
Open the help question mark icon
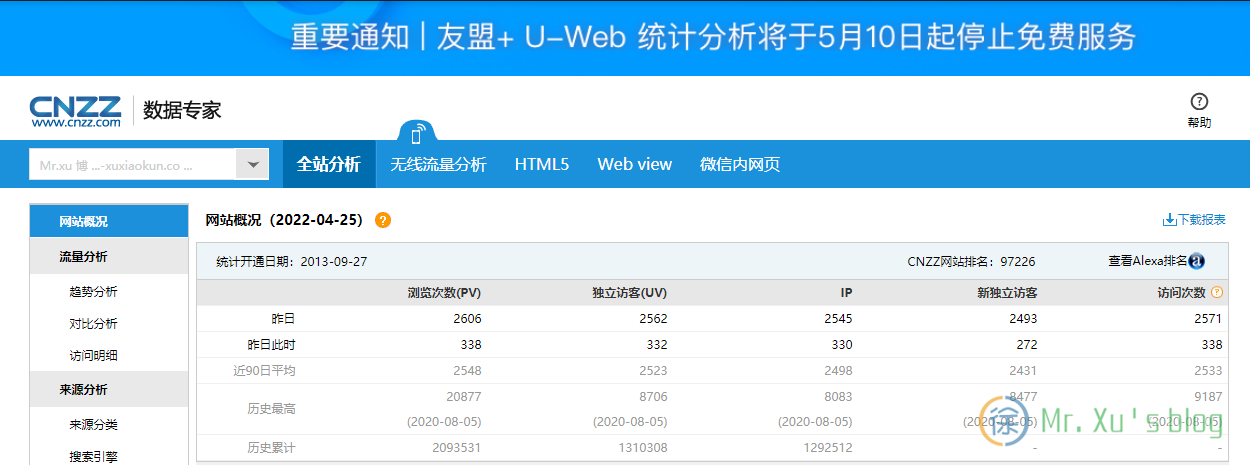(x=1199, y=101)
